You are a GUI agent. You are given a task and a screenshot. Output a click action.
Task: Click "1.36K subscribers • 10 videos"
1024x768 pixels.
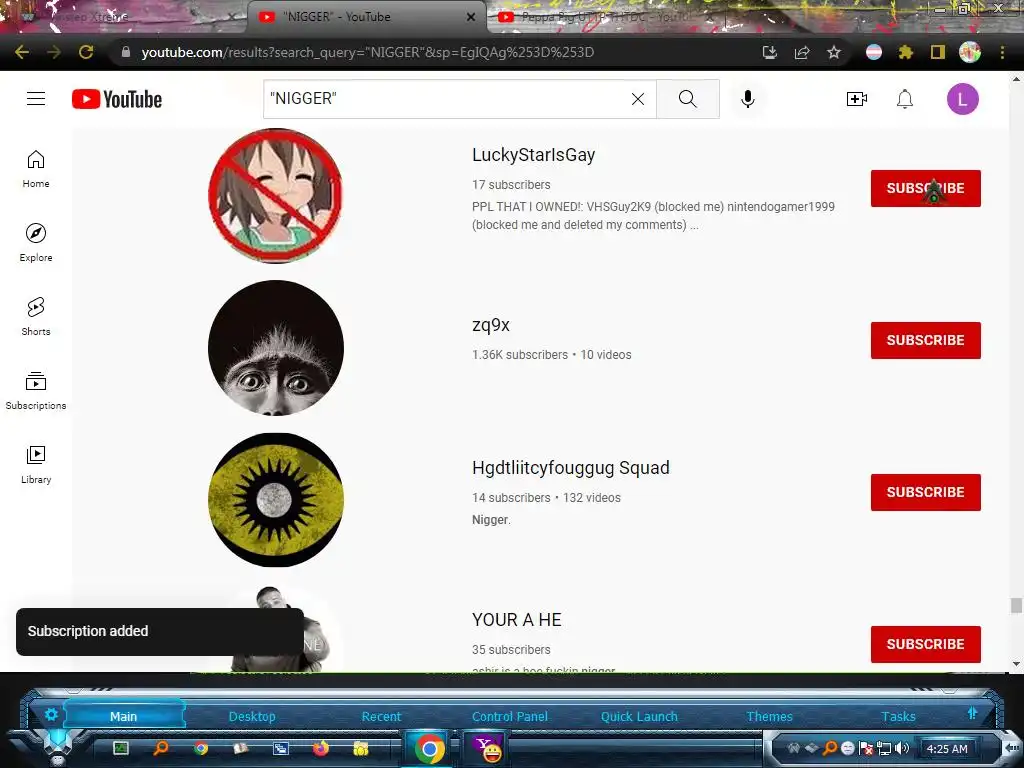pyautogui.click(x=552, y=355)
